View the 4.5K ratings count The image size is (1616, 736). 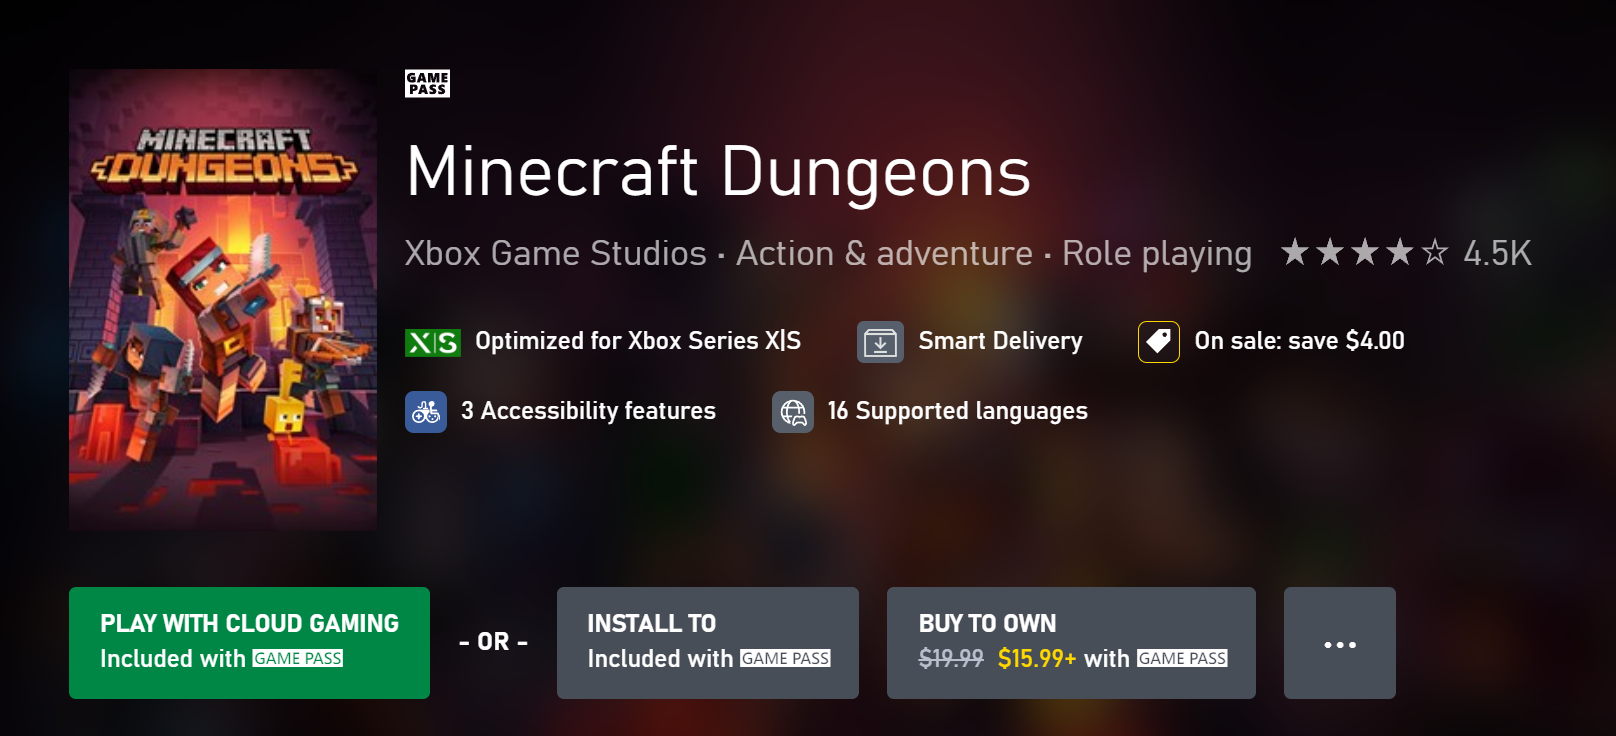point(1497,254)
